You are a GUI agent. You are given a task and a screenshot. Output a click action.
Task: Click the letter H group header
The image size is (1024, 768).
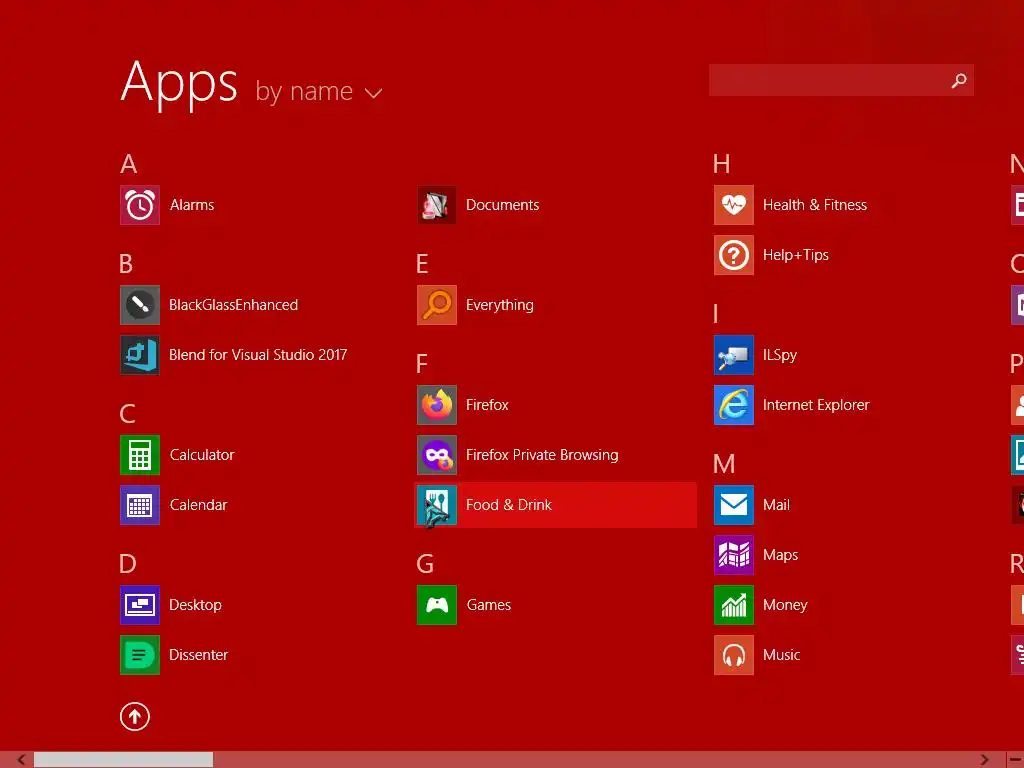722,164
